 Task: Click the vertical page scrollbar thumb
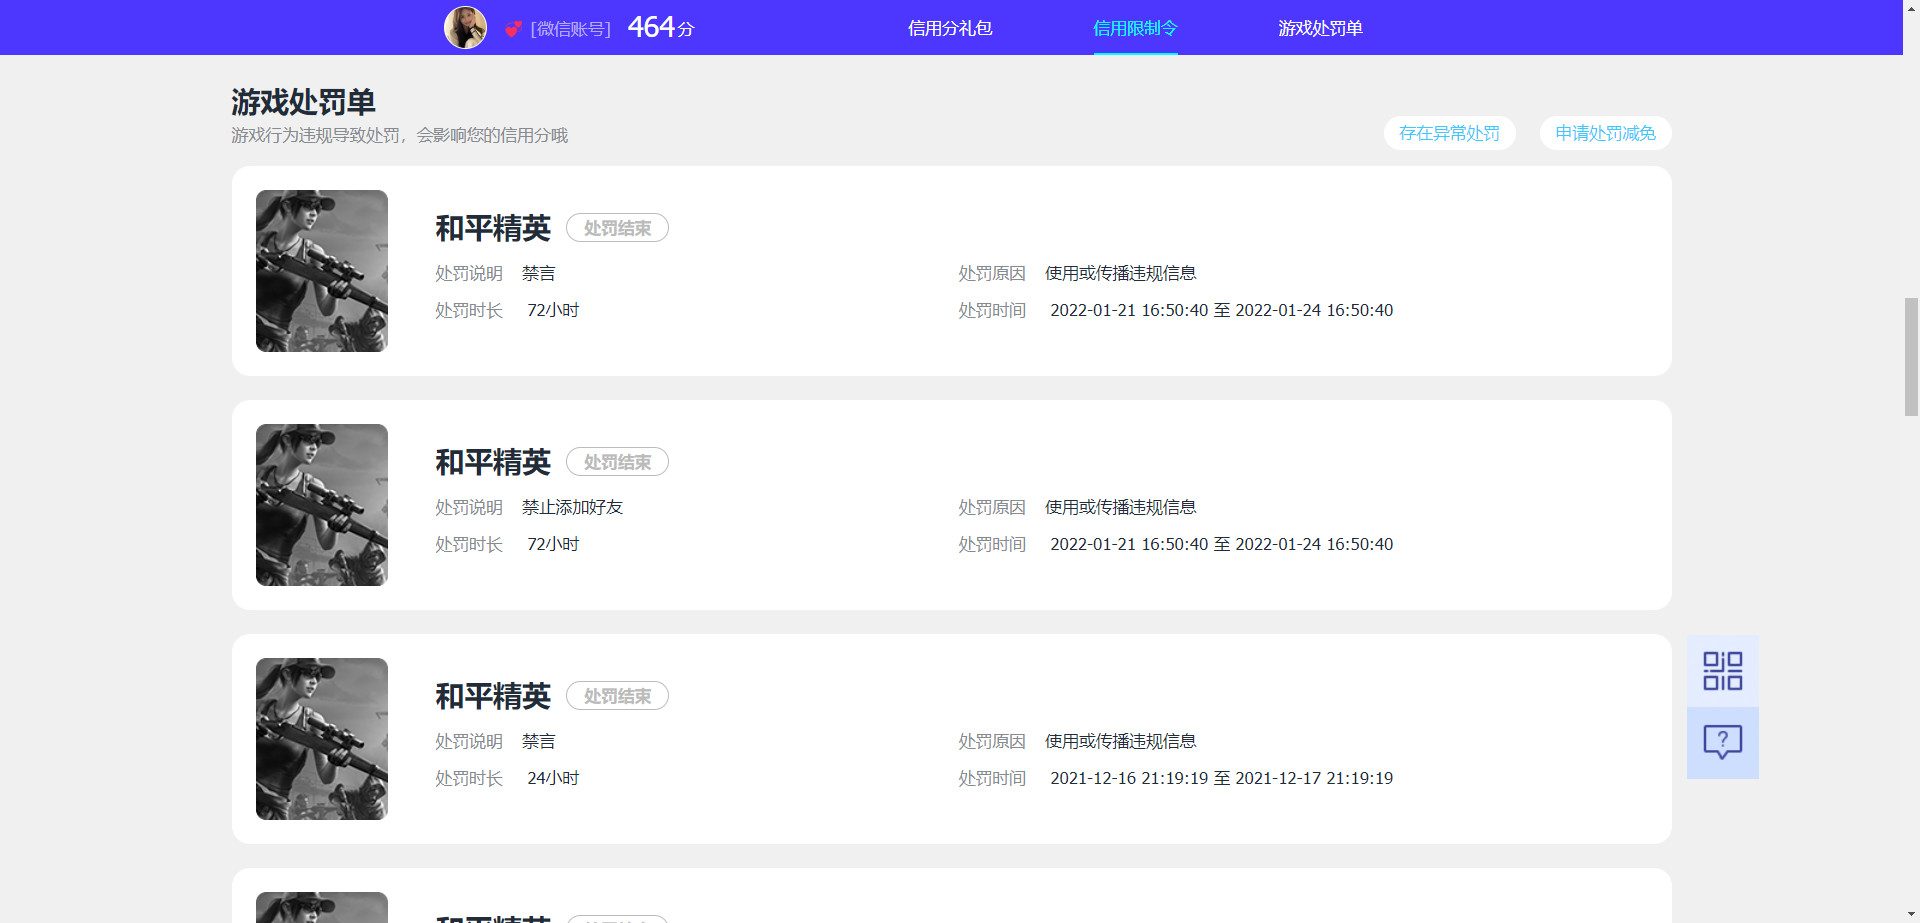point(1911,356)
